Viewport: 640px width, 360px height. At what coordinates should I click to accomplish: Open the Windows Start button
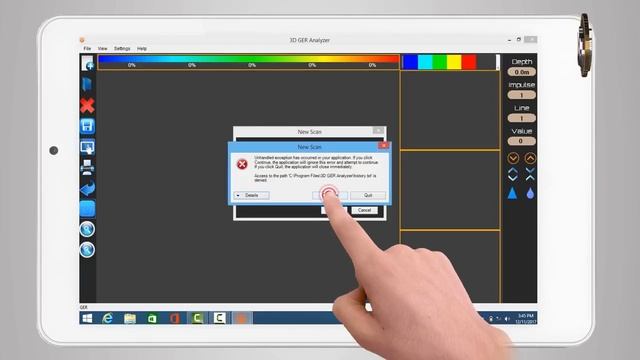point(87,318)
